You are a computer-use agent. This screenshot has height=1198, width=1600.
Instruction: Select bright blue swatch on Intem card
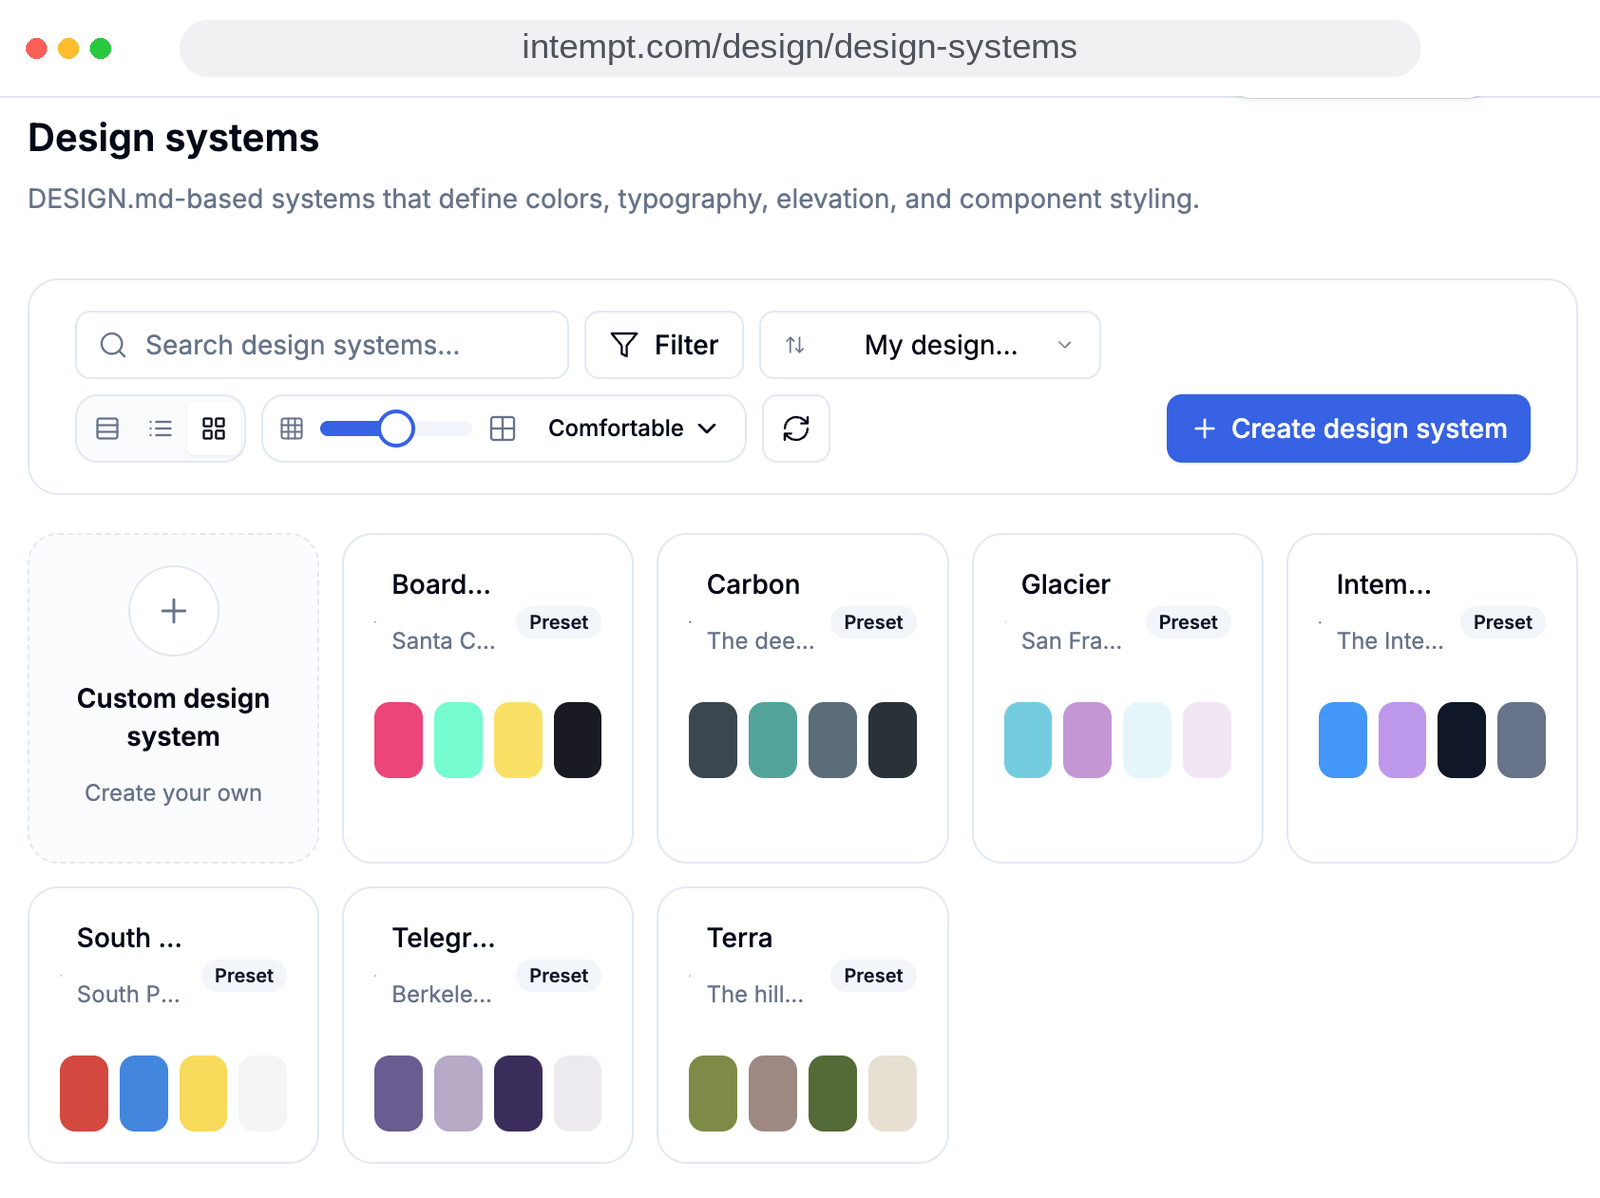pyautogui.click(x=1343, y=740)
